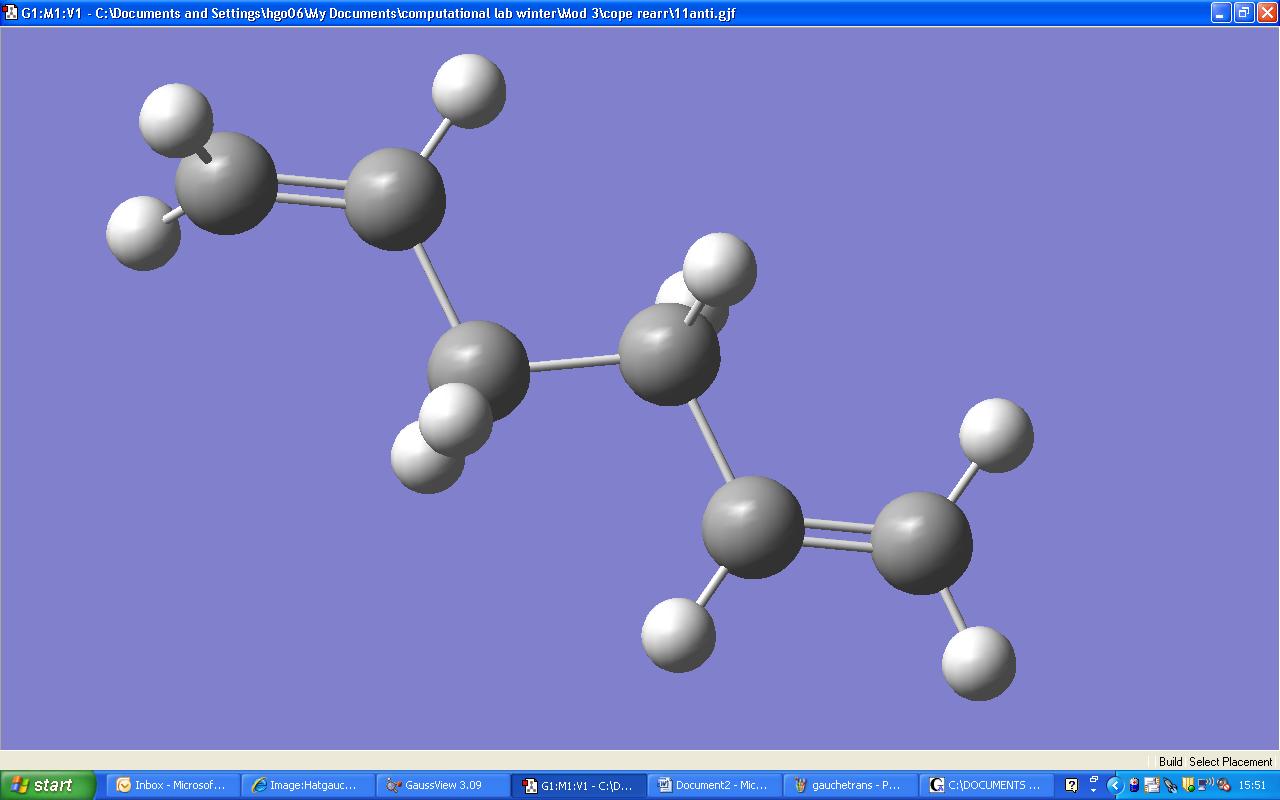Screen dimensions: 1280x800
Task: Switch to the gauchetrans taskbar button
Action: tap(850, 785)
